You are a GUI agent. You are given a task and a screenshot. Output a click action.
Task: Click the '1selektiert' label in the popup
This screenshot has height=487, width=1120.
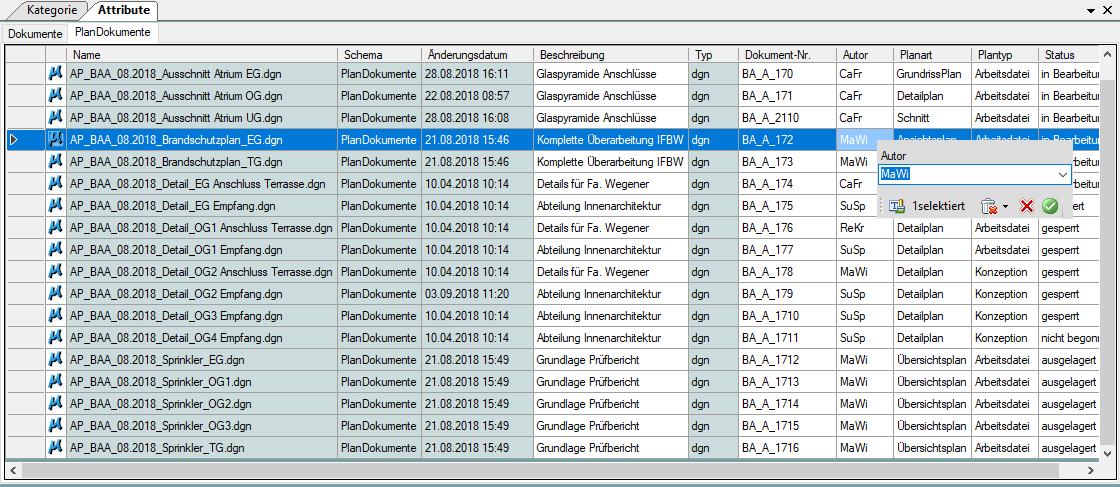pos(939,206)
